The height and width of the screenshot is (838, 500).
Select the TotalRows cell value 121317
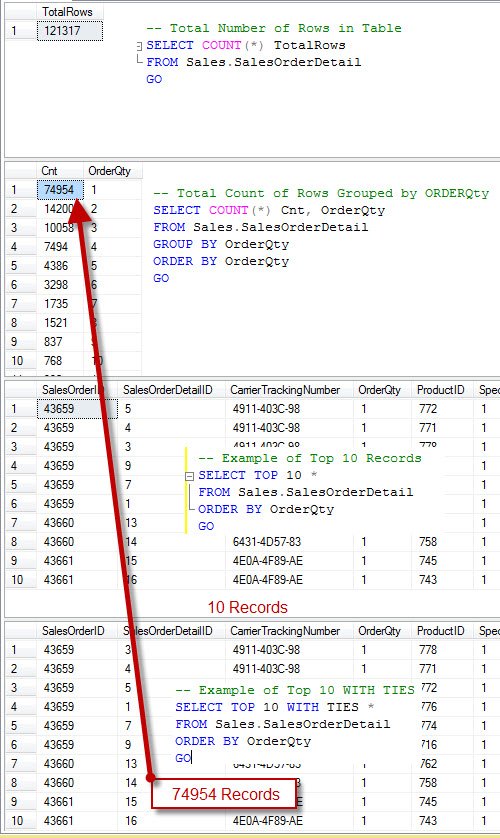click(x=70, y=30)
